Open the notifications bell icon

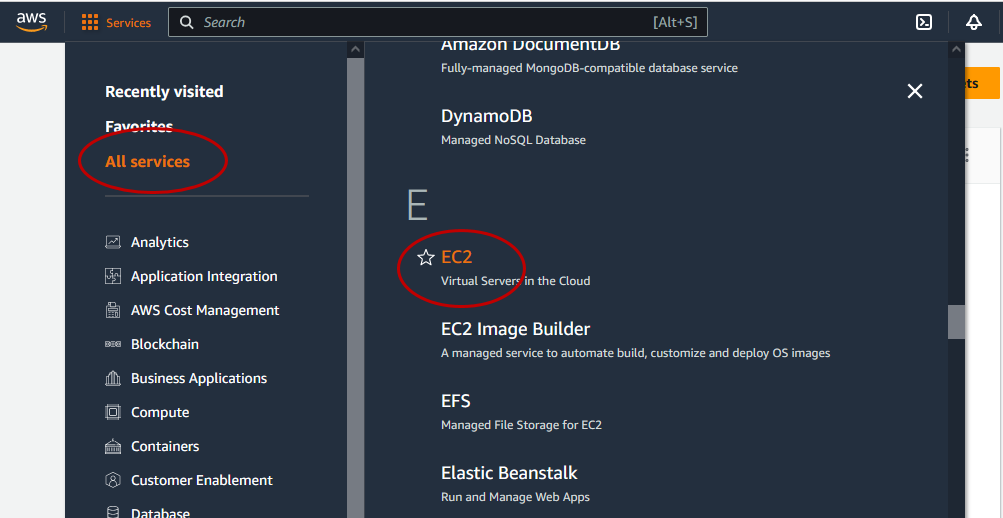[974, 22]
